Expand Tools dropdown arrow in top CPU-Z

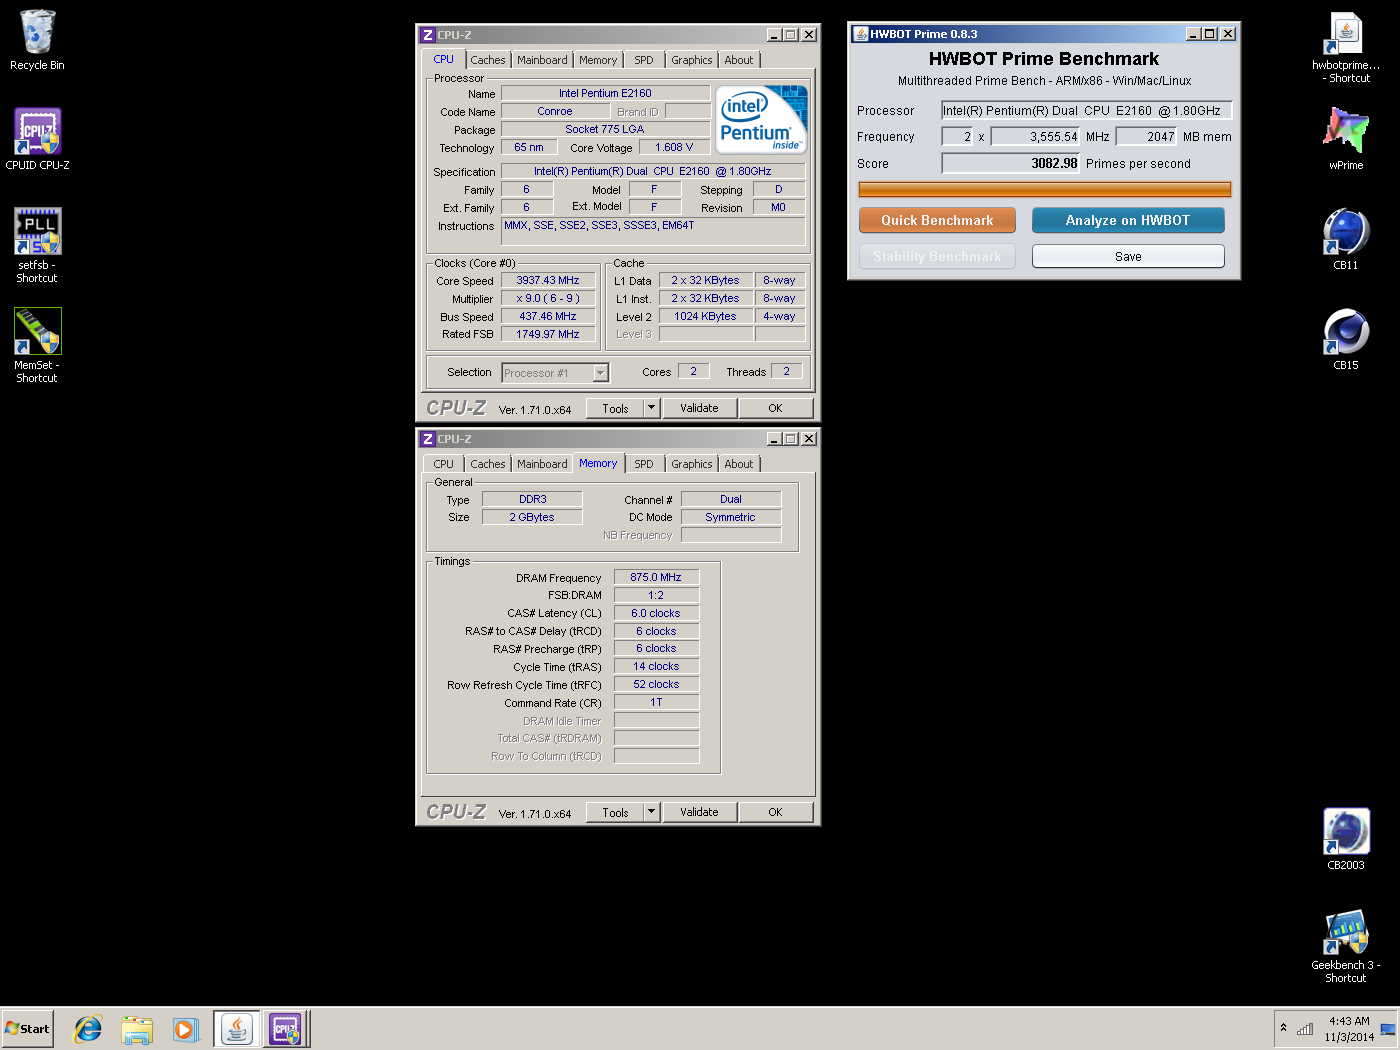click(x=651, y=408)
